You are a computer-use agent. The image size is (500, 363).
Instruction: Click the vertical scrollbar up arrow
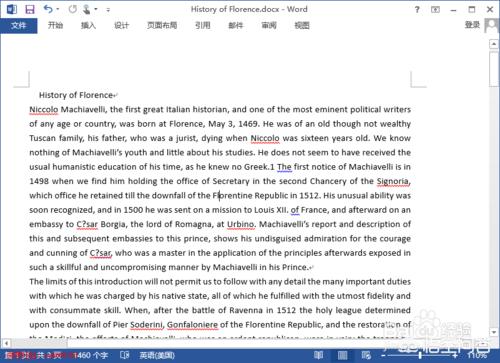click(494, 44)
